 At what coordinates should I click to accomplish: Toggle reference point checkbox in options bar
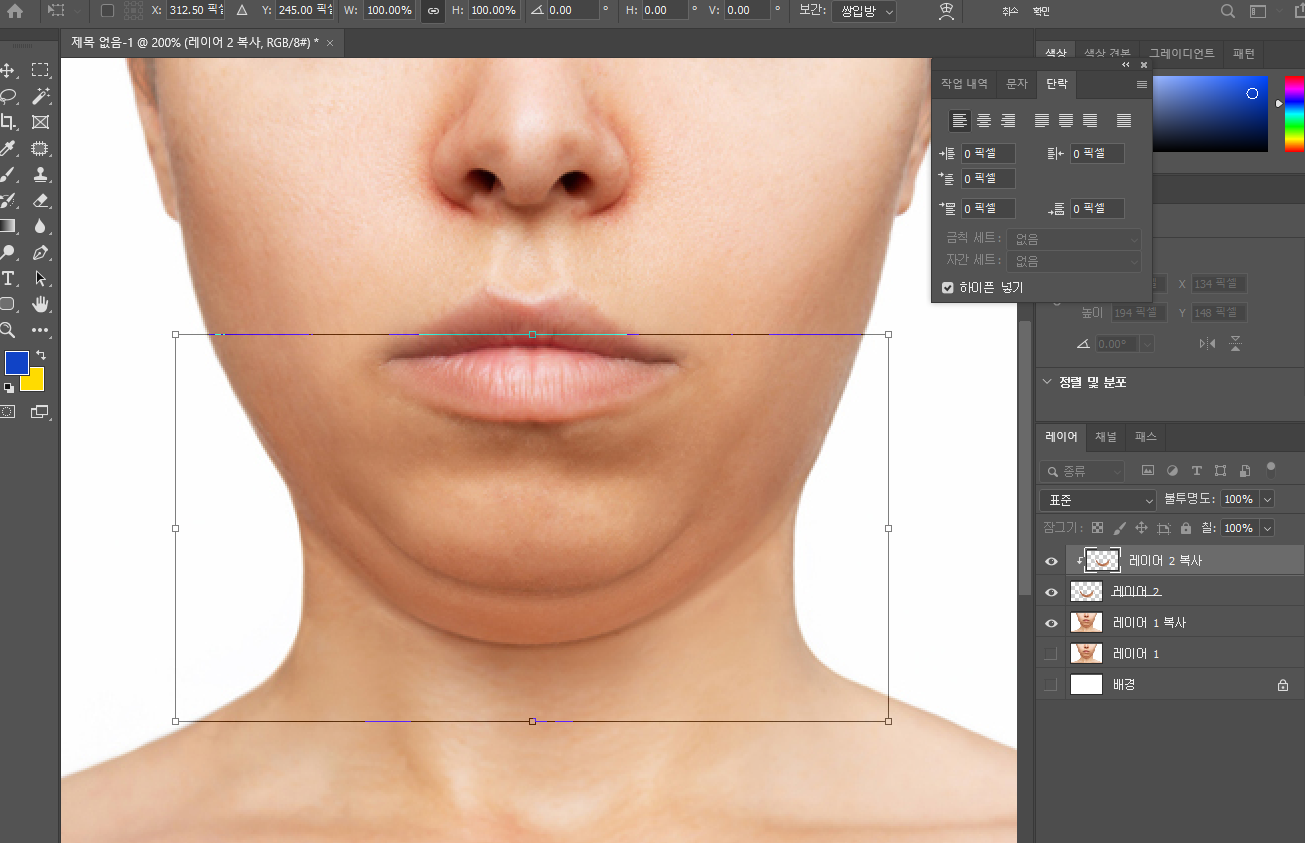pos(108,11)
